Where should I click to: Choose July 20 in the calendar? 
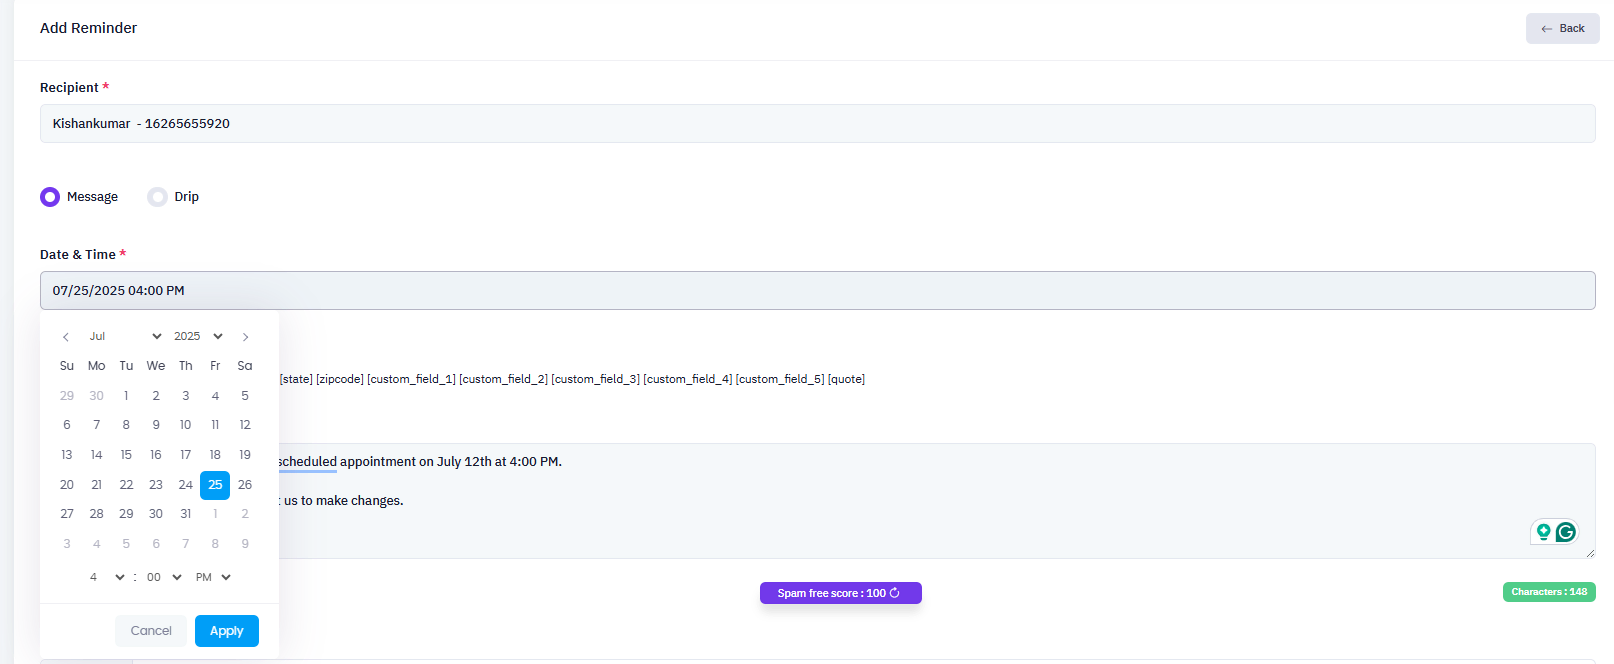[67, 485]
